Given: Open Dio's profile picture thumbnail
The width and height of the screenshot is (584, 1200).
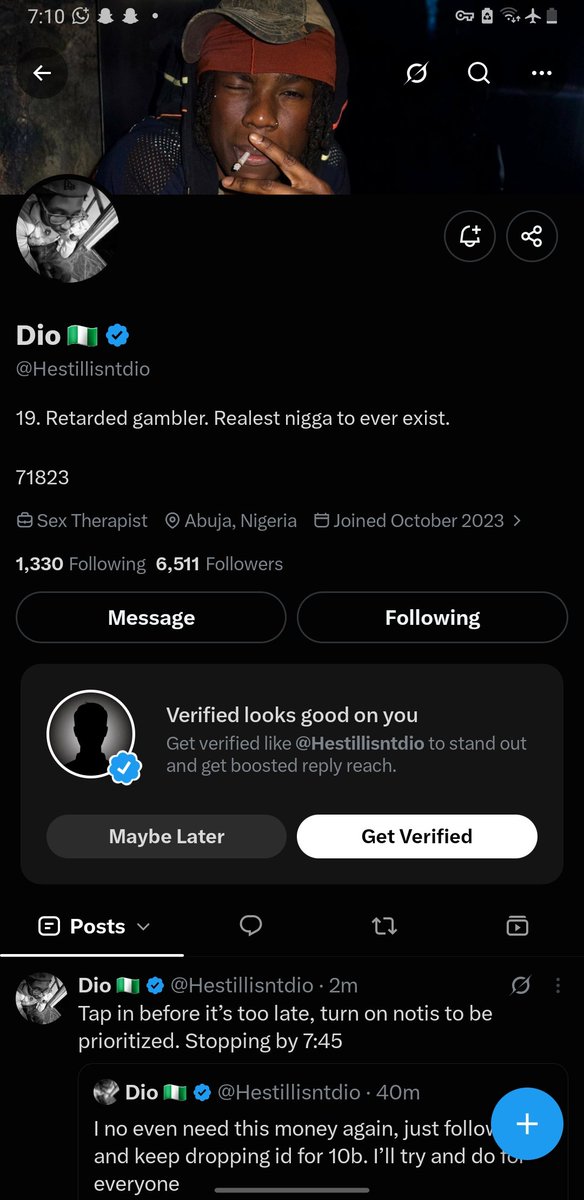Looking at the screenshot, I should (x=68, y=232).
